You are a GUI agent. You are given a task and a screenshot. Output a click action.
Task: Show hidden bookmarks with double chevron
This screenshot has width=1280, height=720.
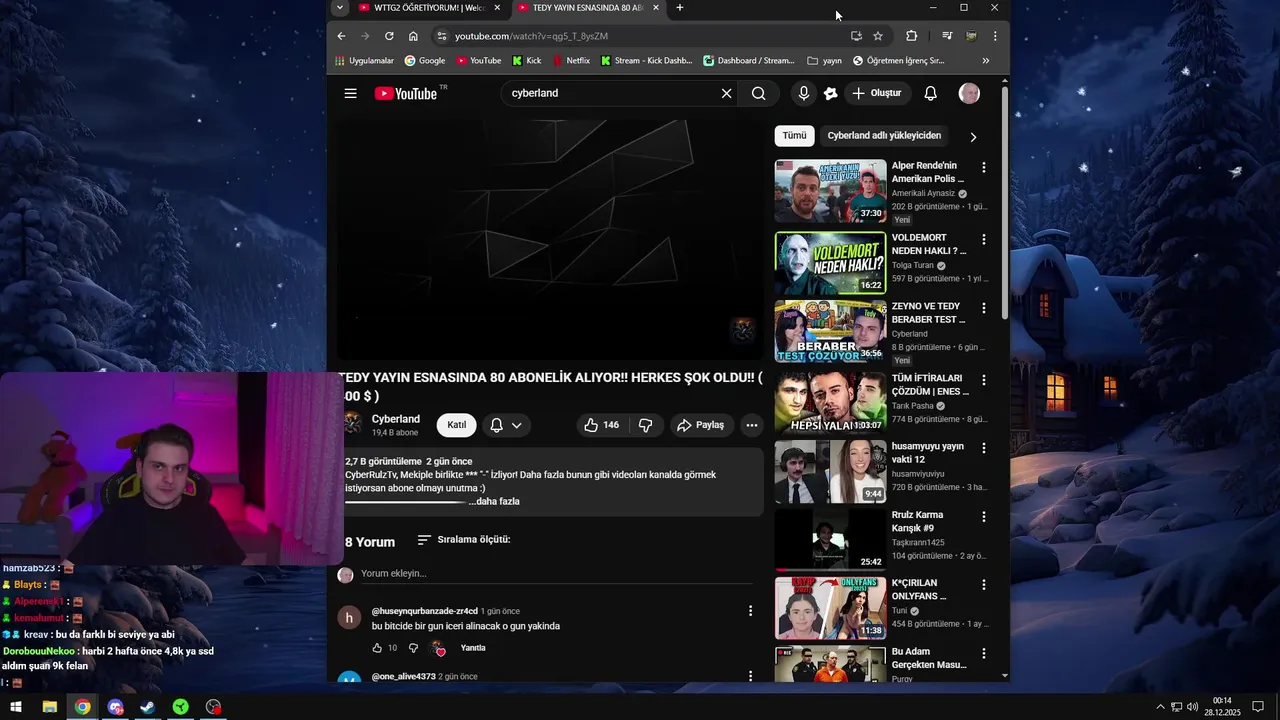985,61
